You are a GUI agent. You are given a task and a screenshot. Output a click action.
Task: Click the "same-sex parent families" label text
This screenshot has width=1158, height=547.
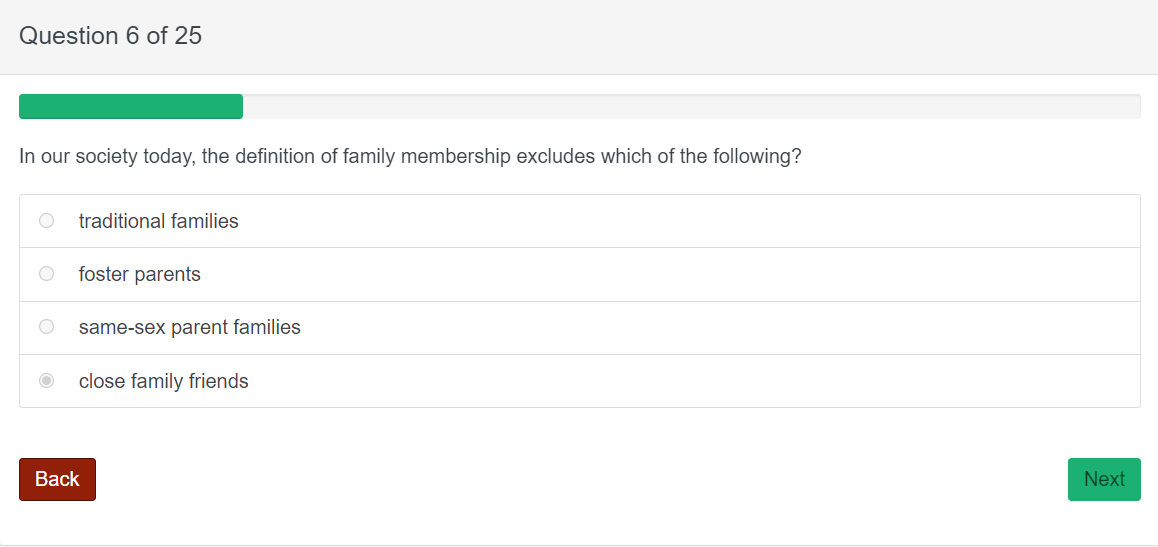click(x=189, y=327)
